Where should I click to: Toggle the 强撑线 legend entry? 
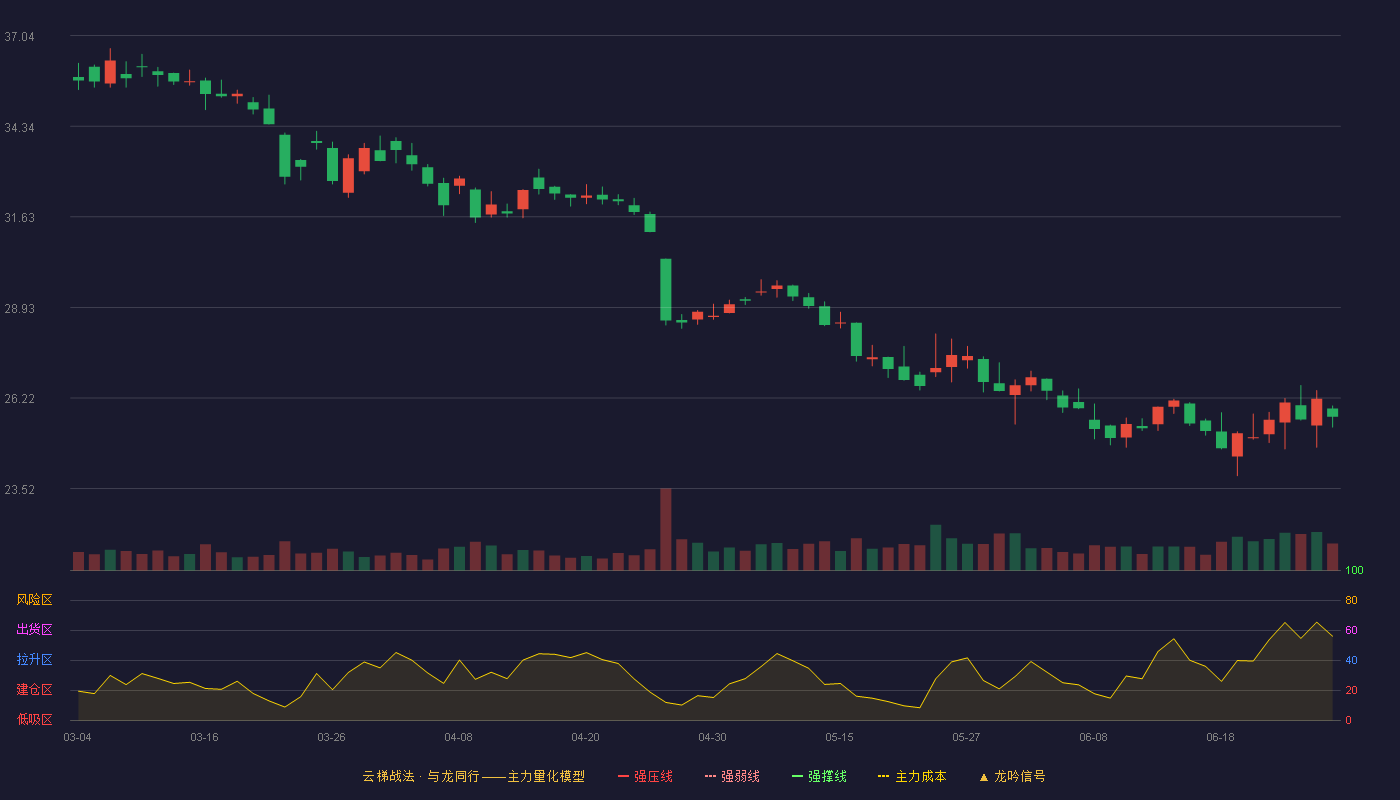819,776
